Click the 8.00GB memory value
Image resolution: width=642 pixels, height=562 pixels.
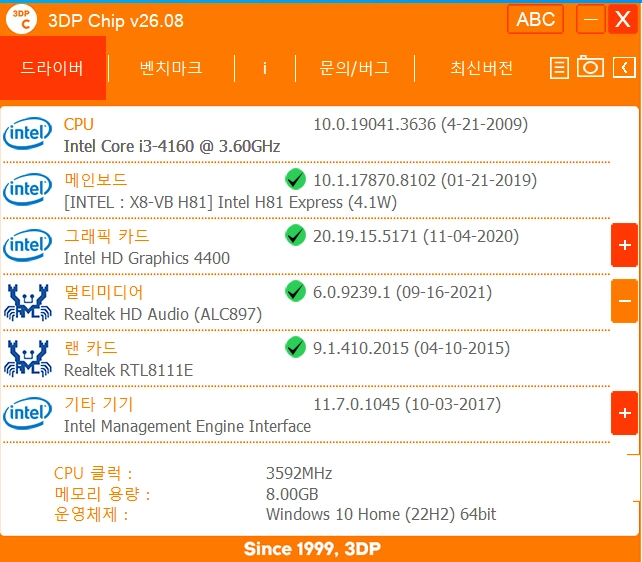point(292,494)
